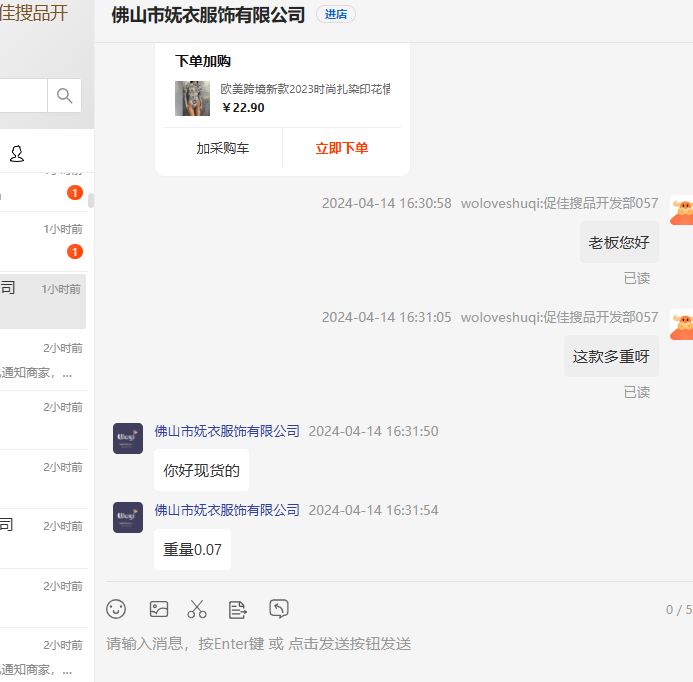
Task: Select the highlighted 1小时前 conversation
Action: click(x=43, y=301)
